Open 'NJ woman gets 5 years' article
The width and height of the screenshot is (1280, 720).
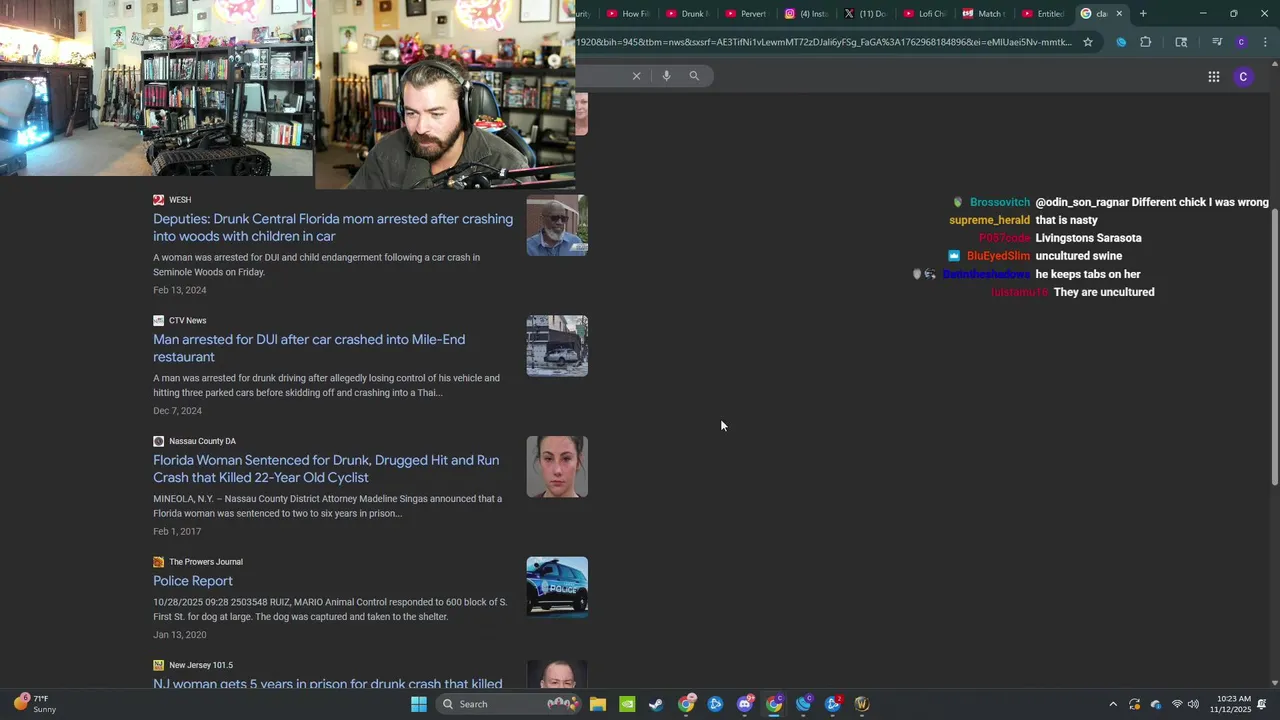tap(328, 684)
